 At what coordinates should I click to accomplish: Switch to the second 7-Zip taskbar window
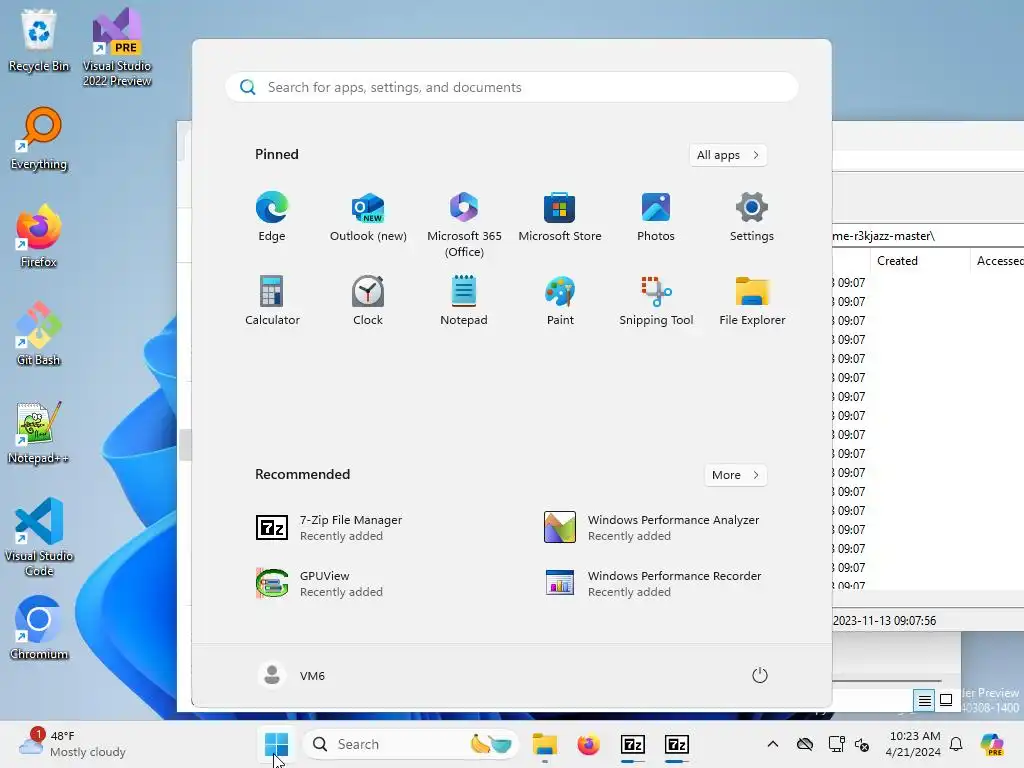pos(677,744)
